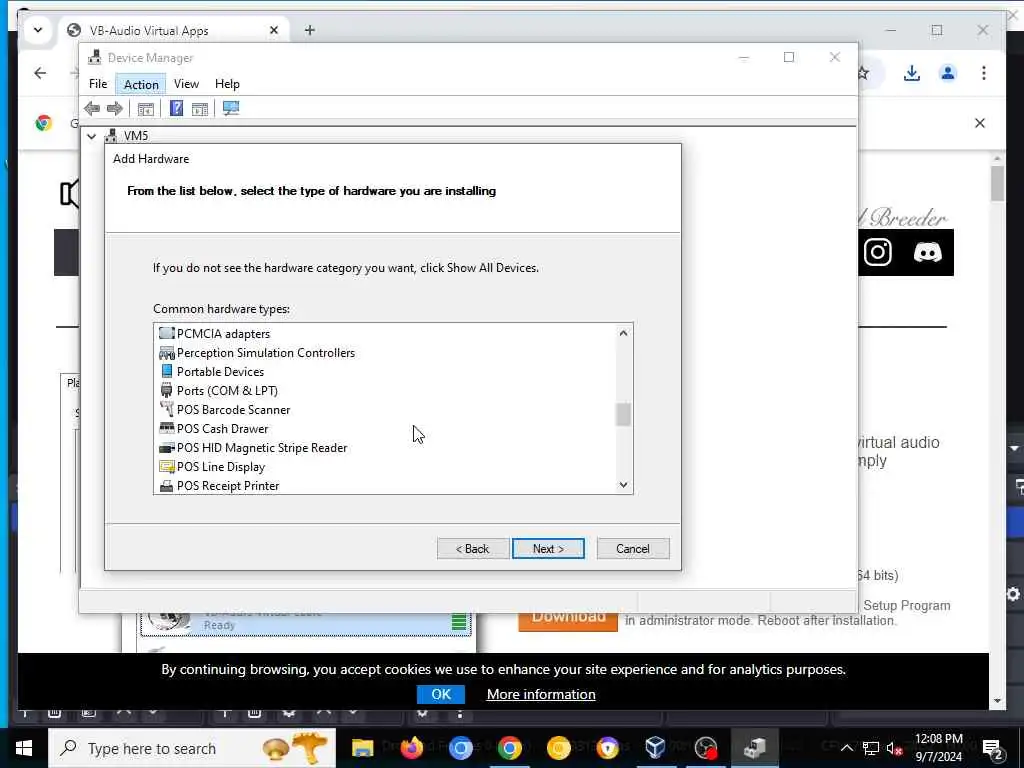Click the scan for hardware changes monitor icon
The height and width of the screenshot is (768, 1024).
(x=231, y=108)
